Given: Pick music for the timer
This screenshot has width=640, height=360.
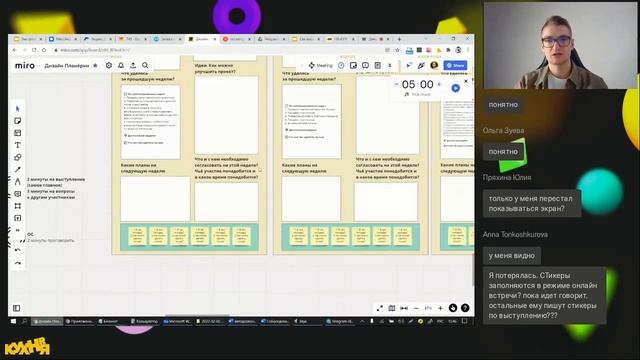Looking at the screenshot, I should tap(418, 94).
